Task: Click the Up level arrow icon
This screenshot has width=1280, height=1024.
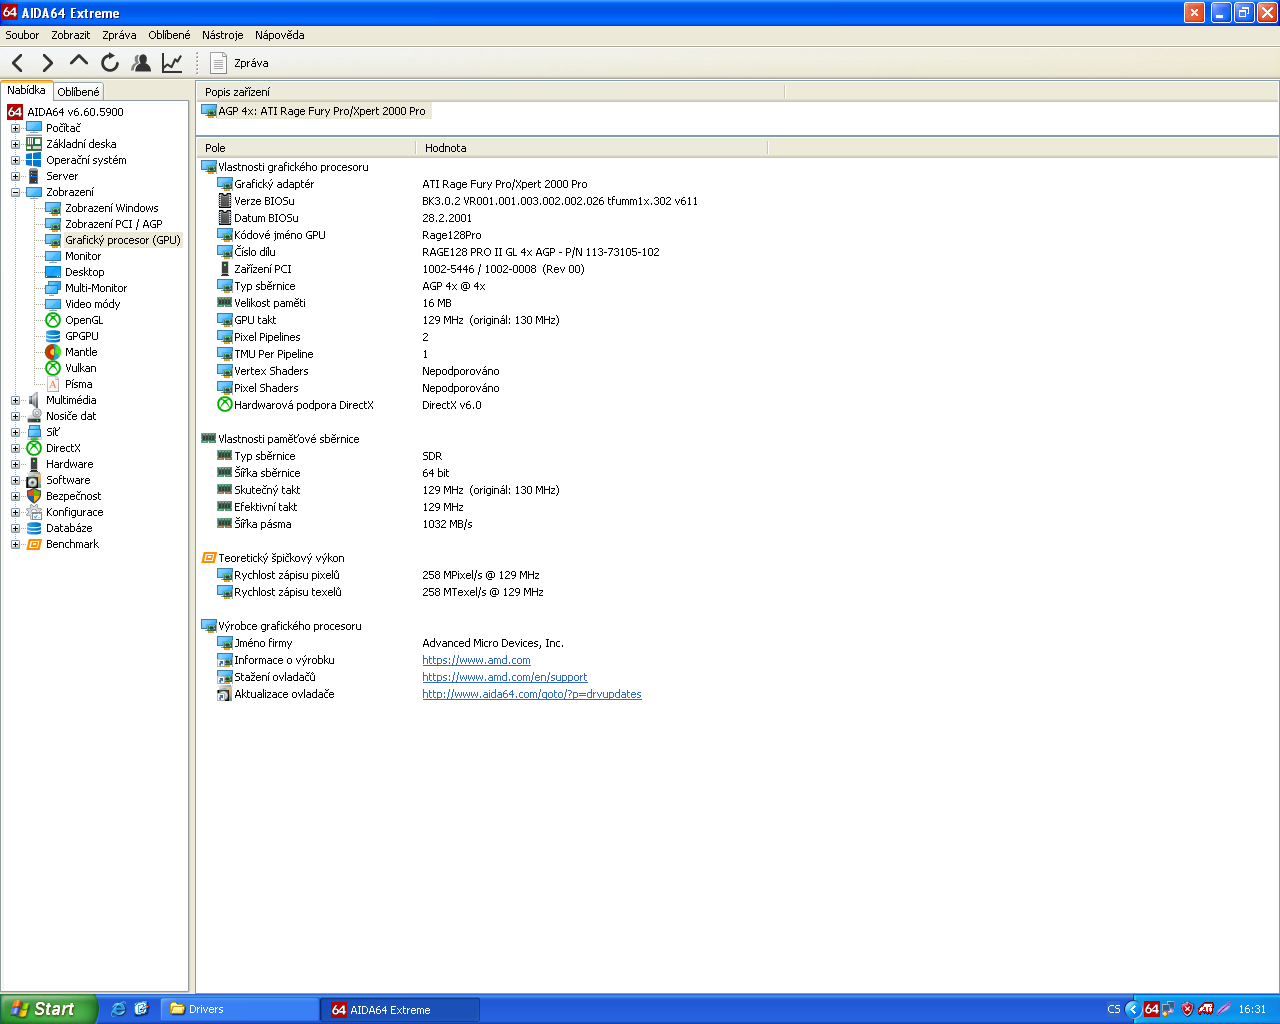Action: 78,62
